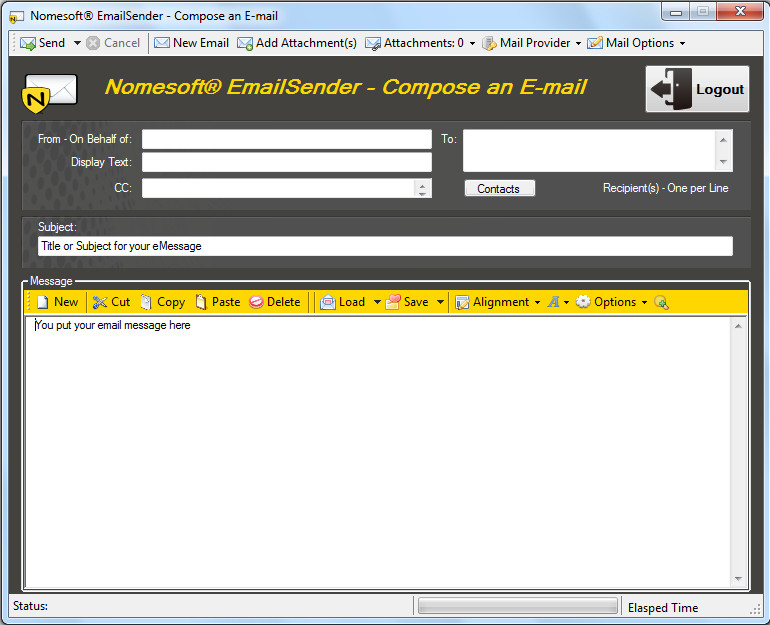The width and height of the screenshot is (770, 625).
Task: Focus the From - On Behalf of field
Action: click(x=287, y=139)
